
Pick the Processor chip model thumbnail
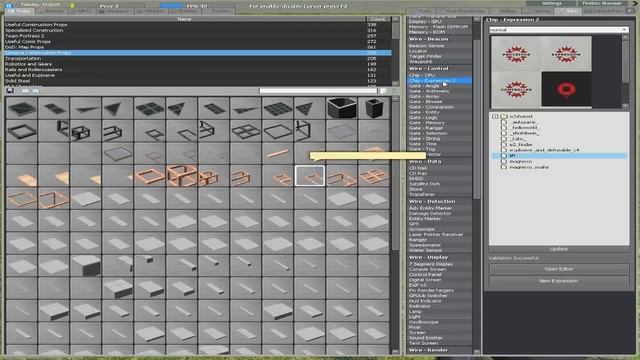click(x=516, y=54)
